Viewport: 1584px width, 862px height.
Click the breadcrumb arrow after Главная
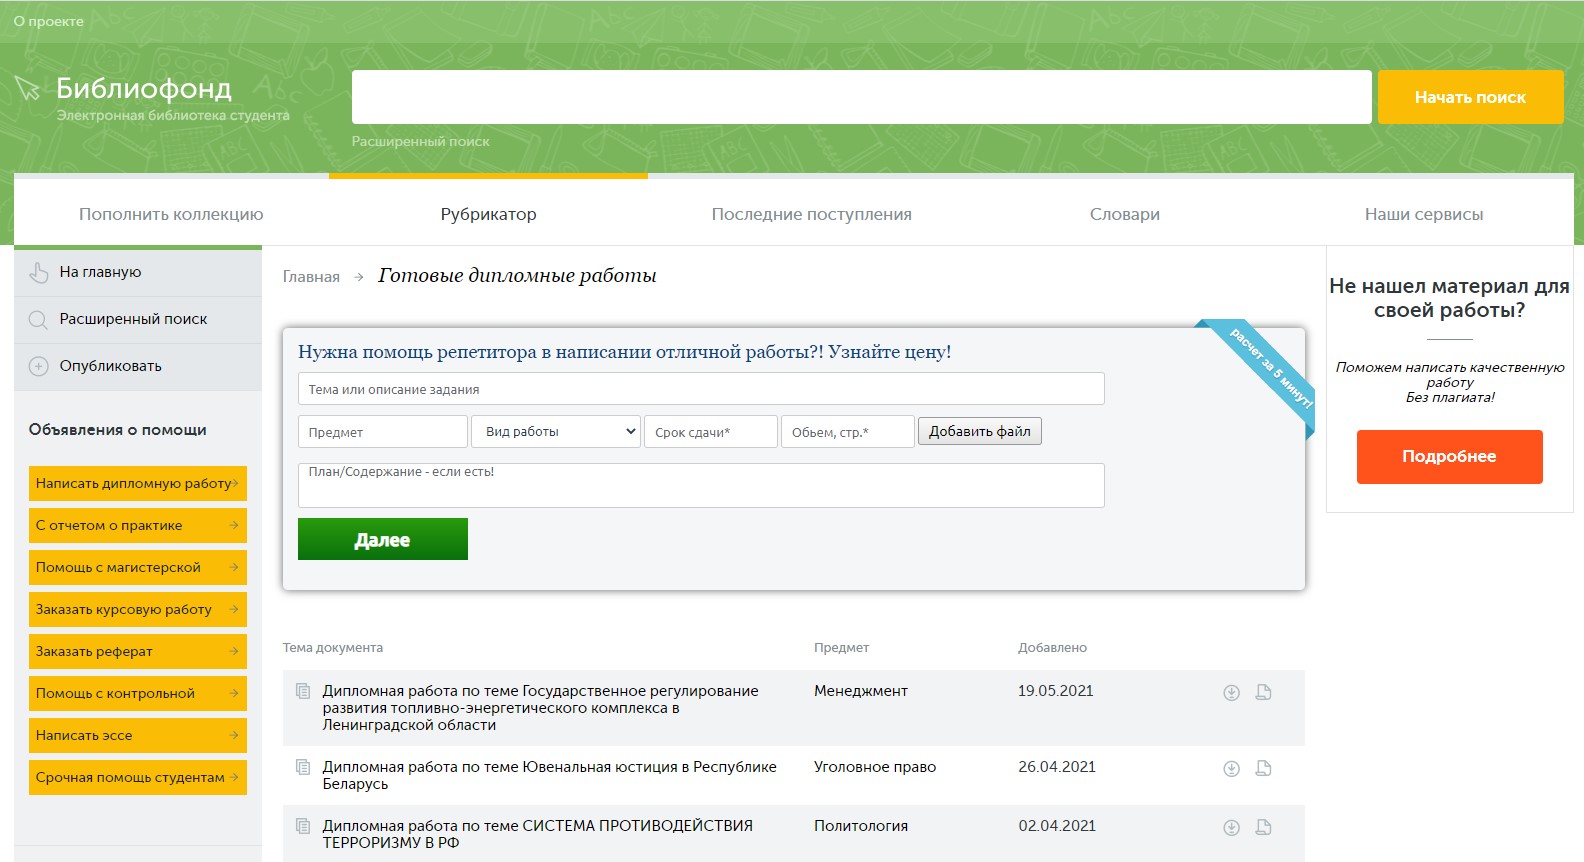click(359, 277)
